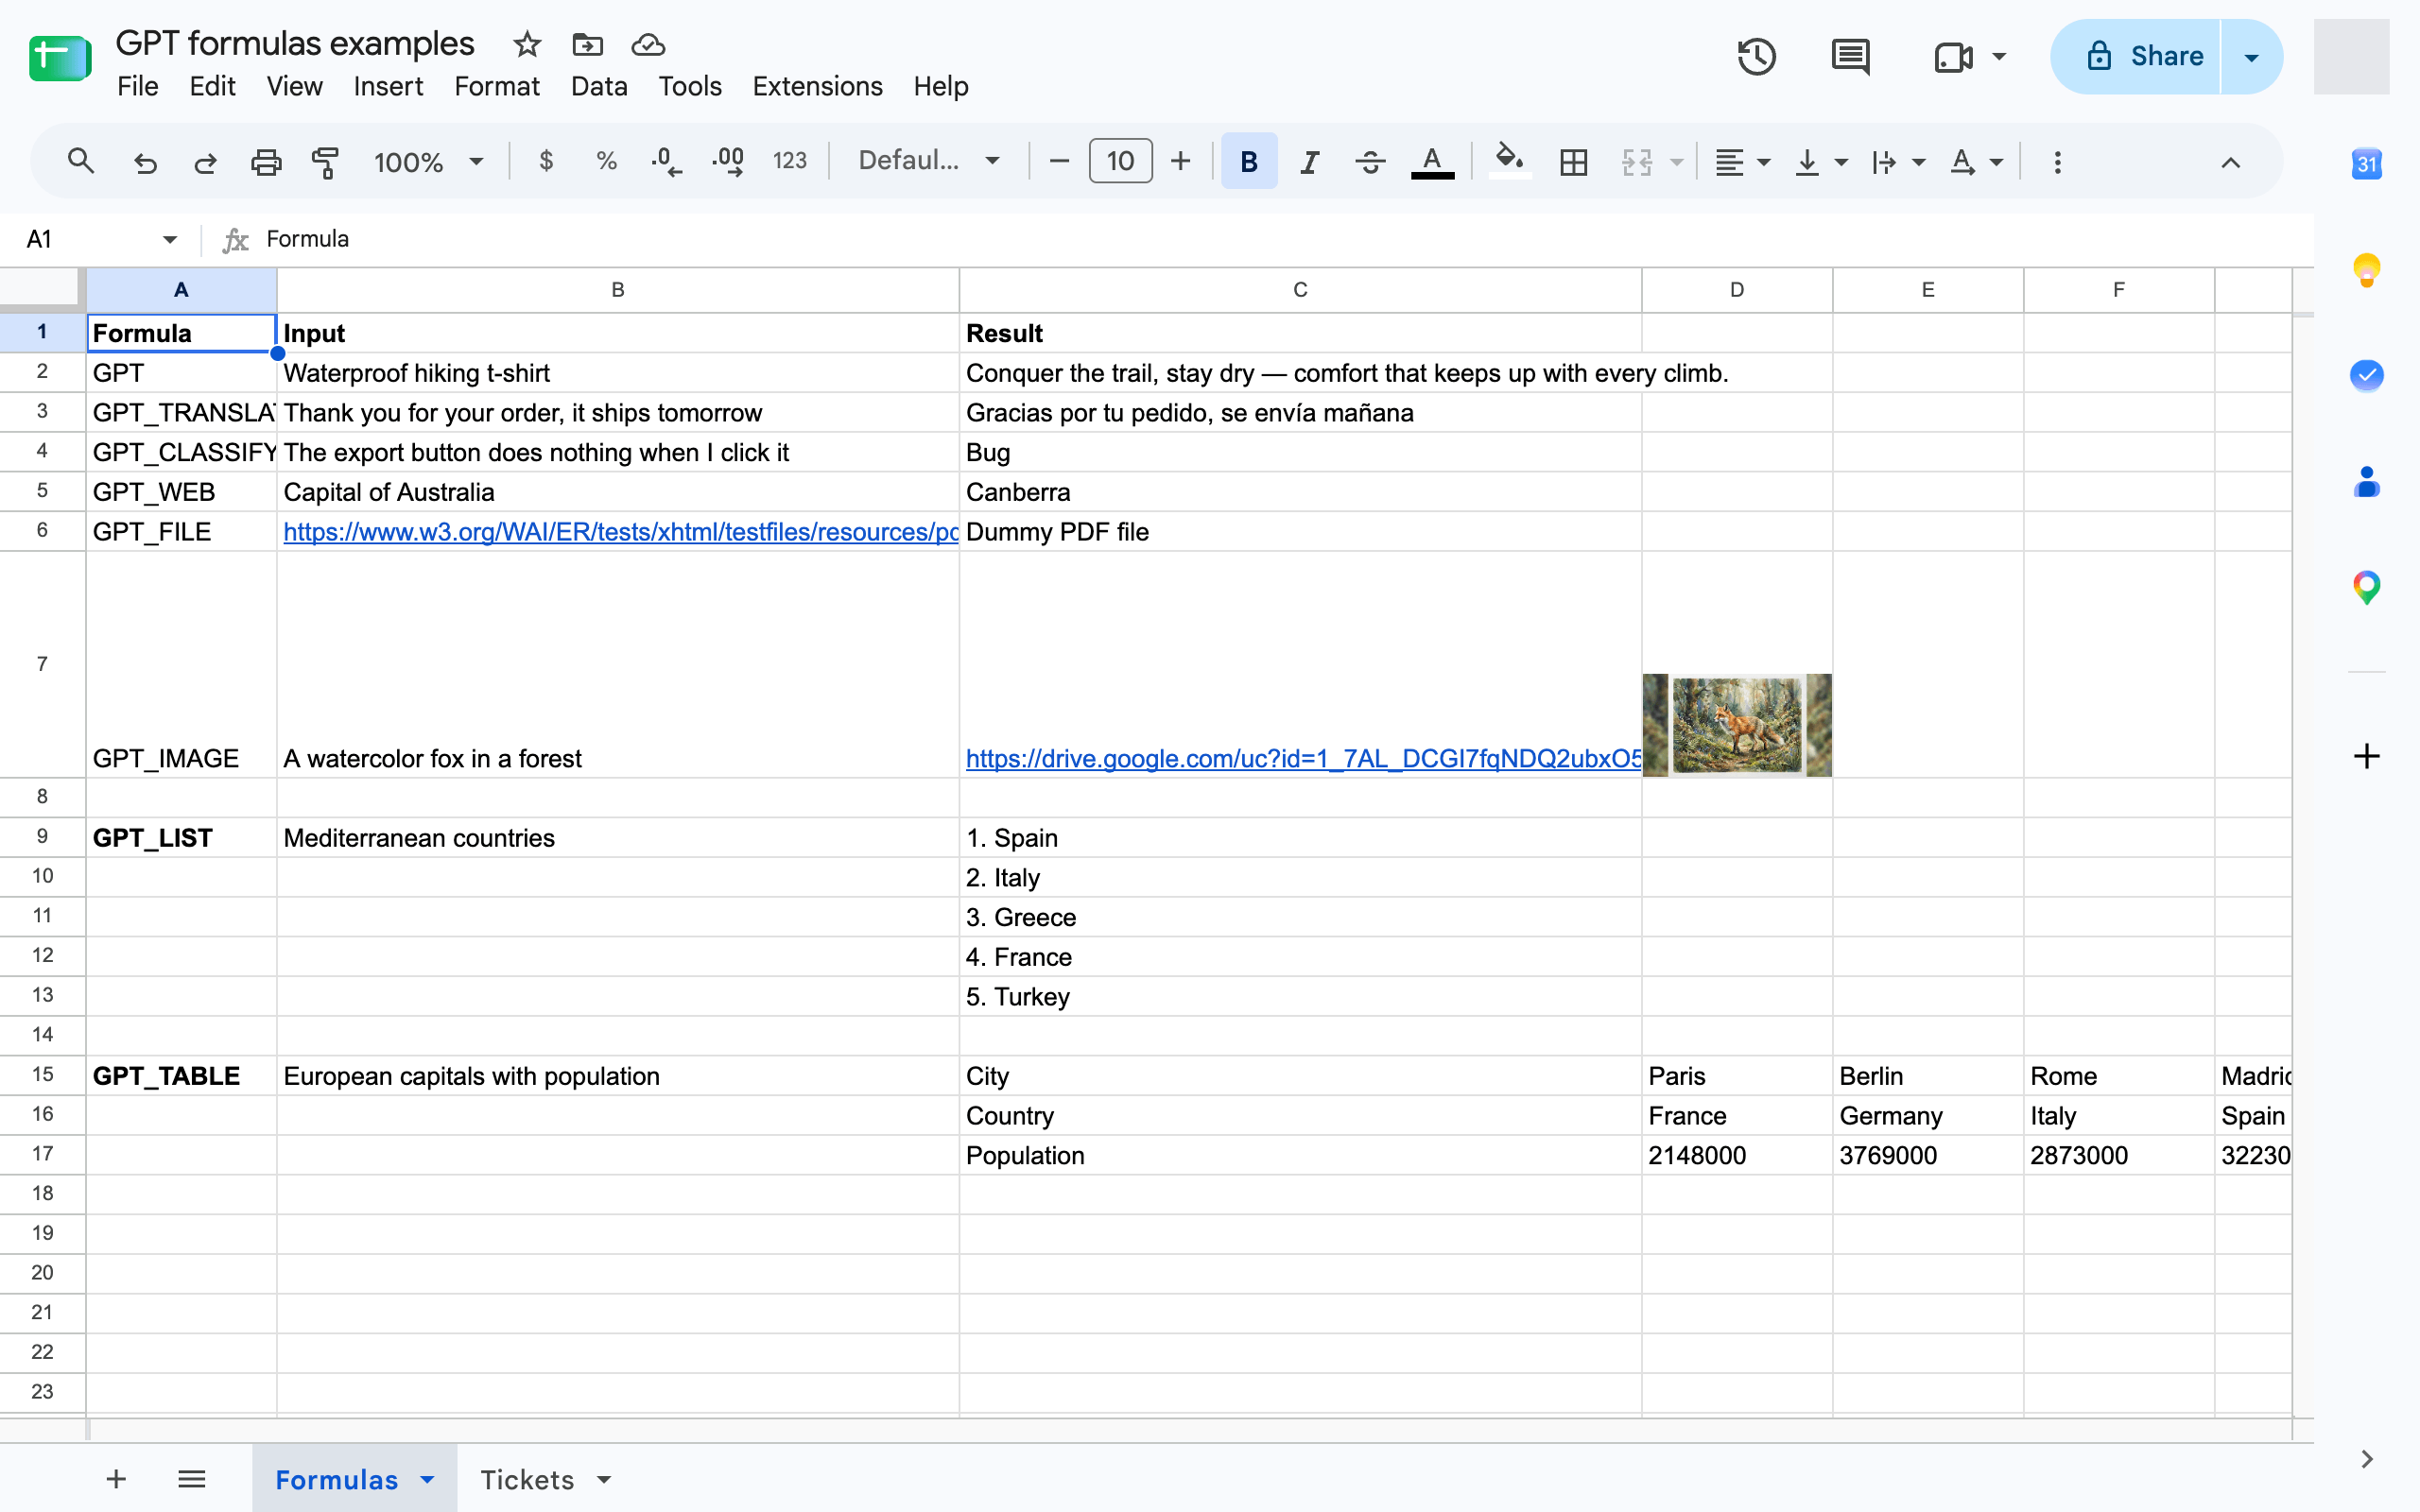Image resolution: width=2420 pixels, height=1512 pixels.
Task: Click the redo arrow icon
Action: coord(205,161)
